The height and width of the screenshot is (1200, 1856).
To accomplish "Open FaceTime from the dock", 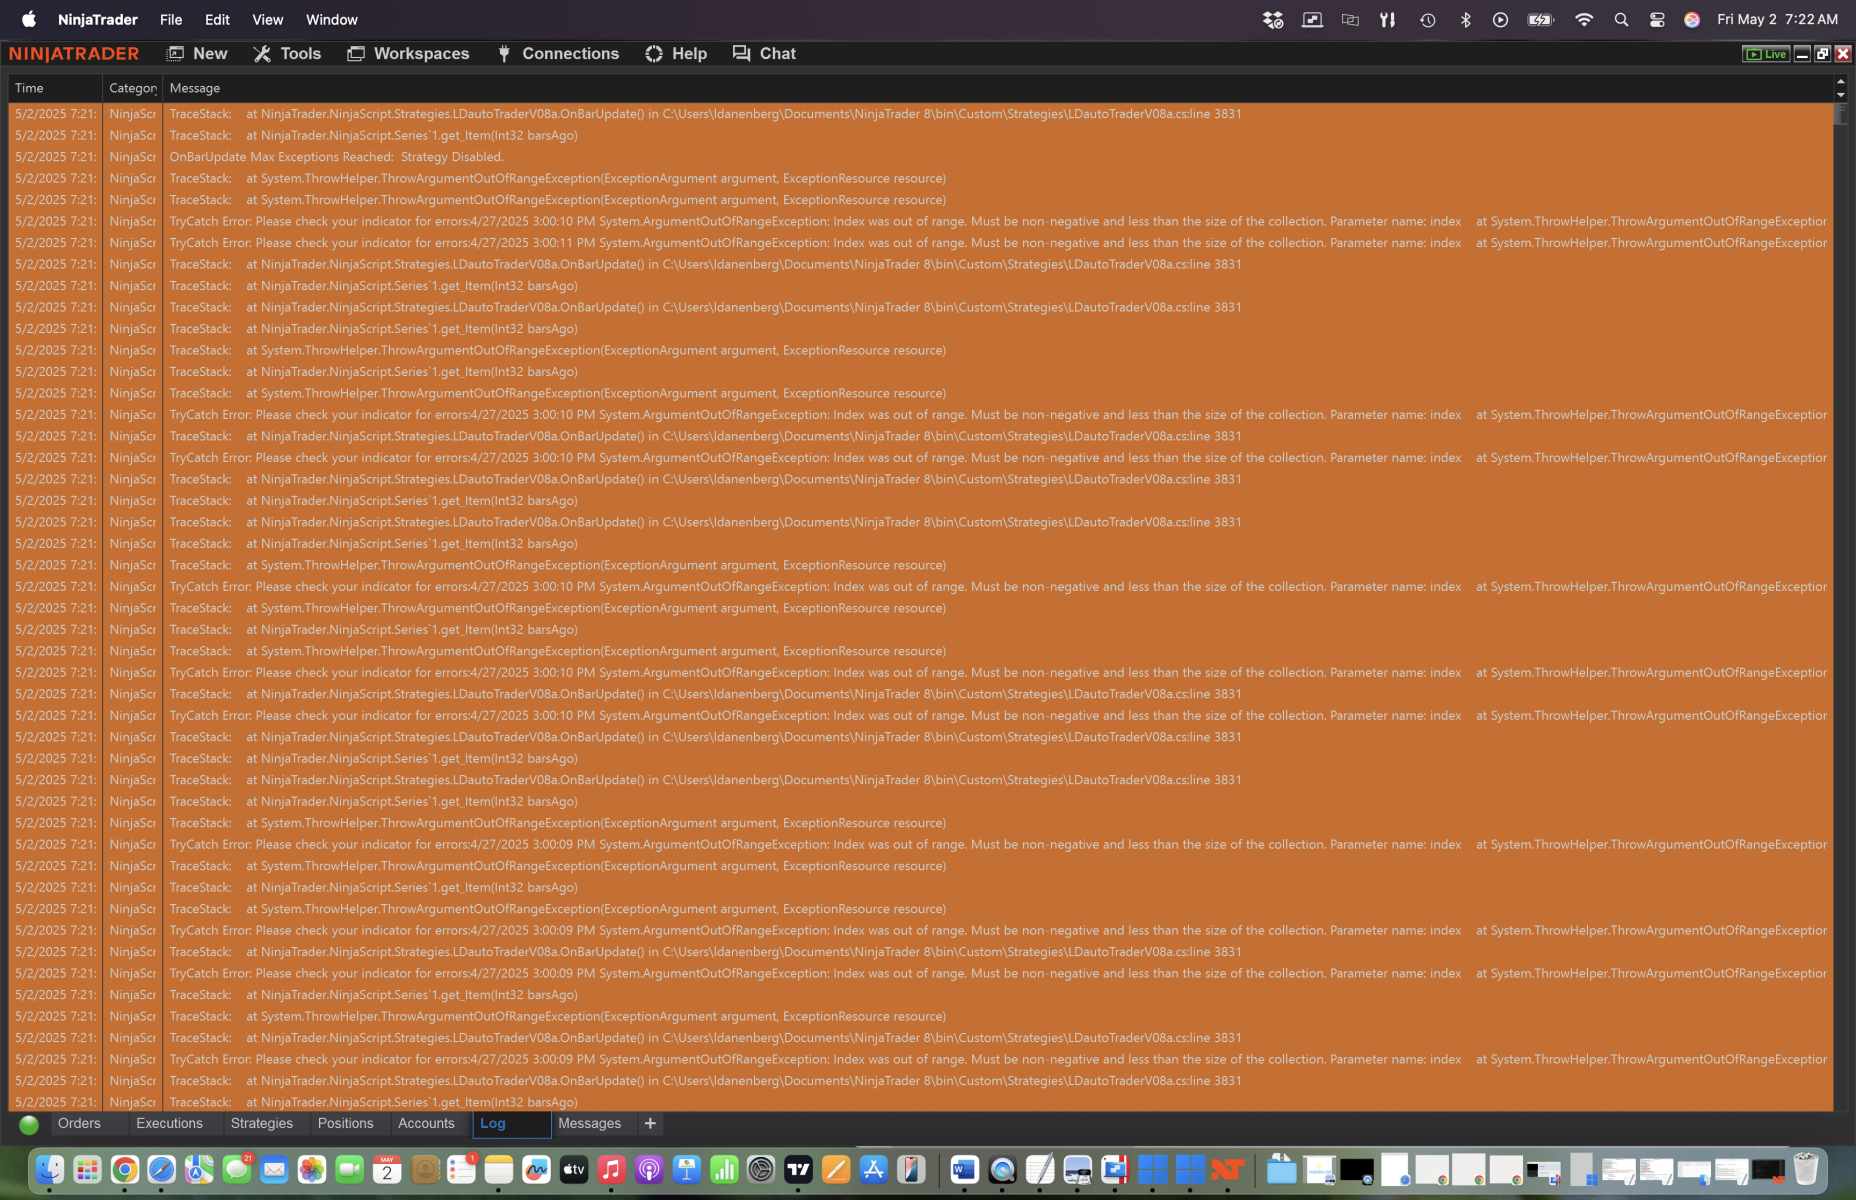I will pos(349,1169).
